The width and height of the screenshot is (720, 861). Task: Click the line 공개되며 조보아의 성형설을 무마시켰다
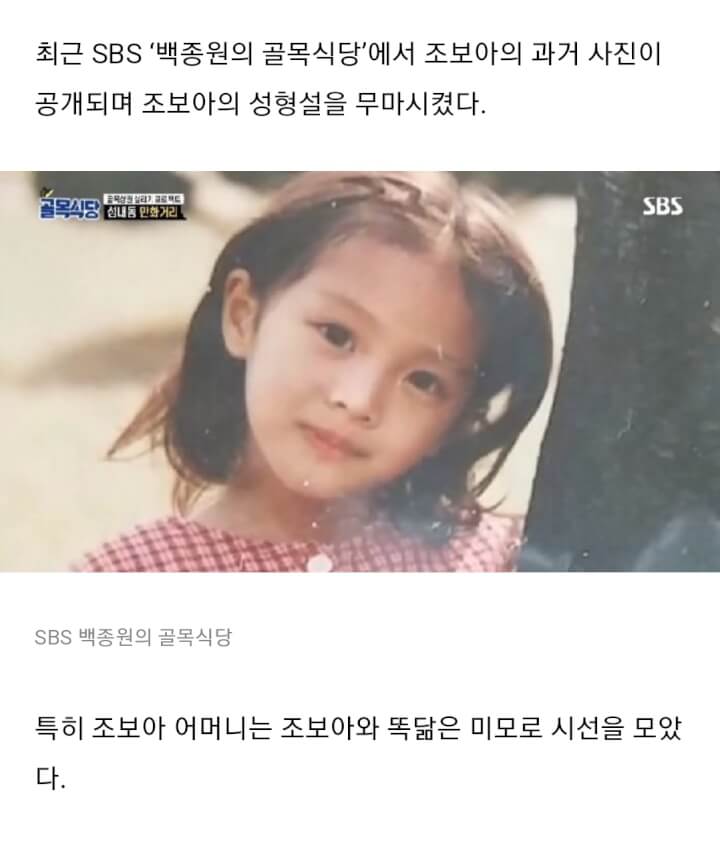coord(260,104)
